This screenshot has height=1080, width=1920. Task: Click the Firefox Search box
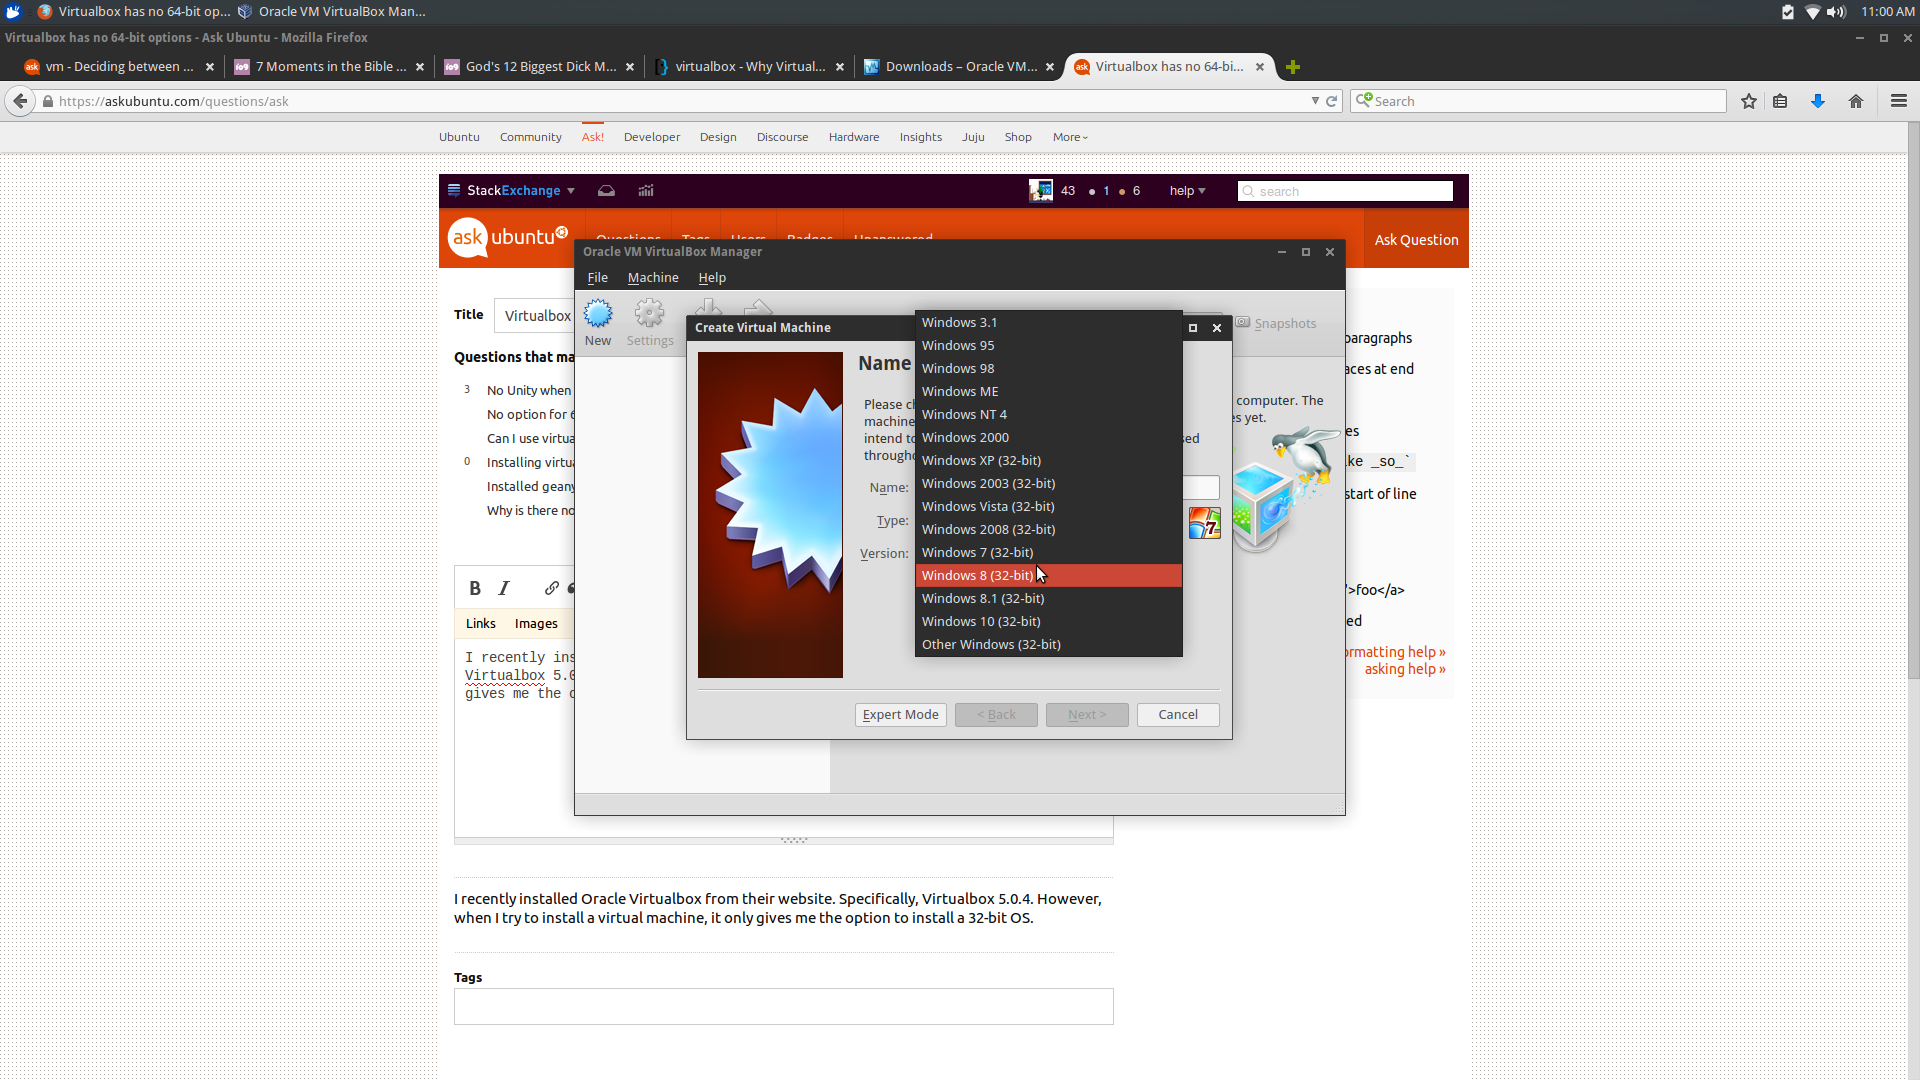coord(1538,101)
